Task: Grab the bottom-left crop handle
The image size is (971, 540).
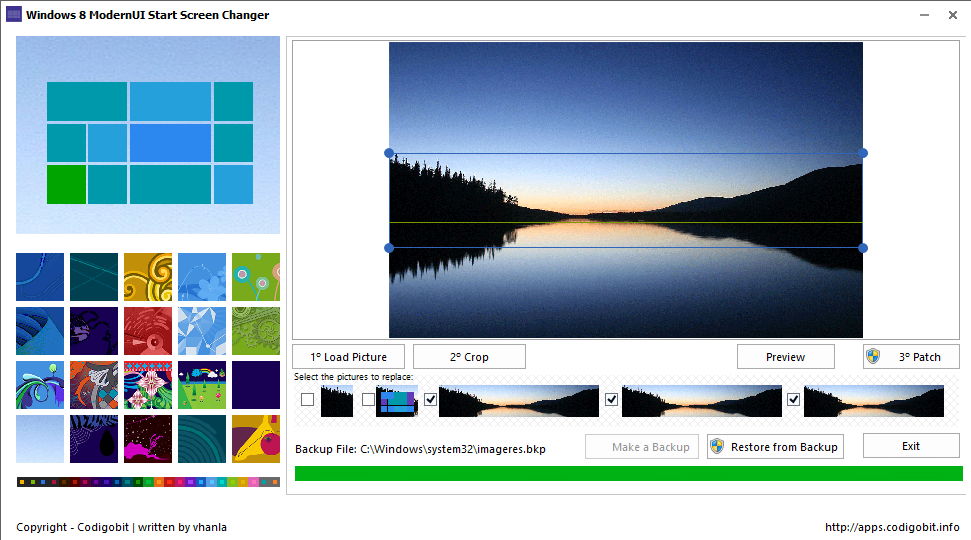Action: coord(389,248)
